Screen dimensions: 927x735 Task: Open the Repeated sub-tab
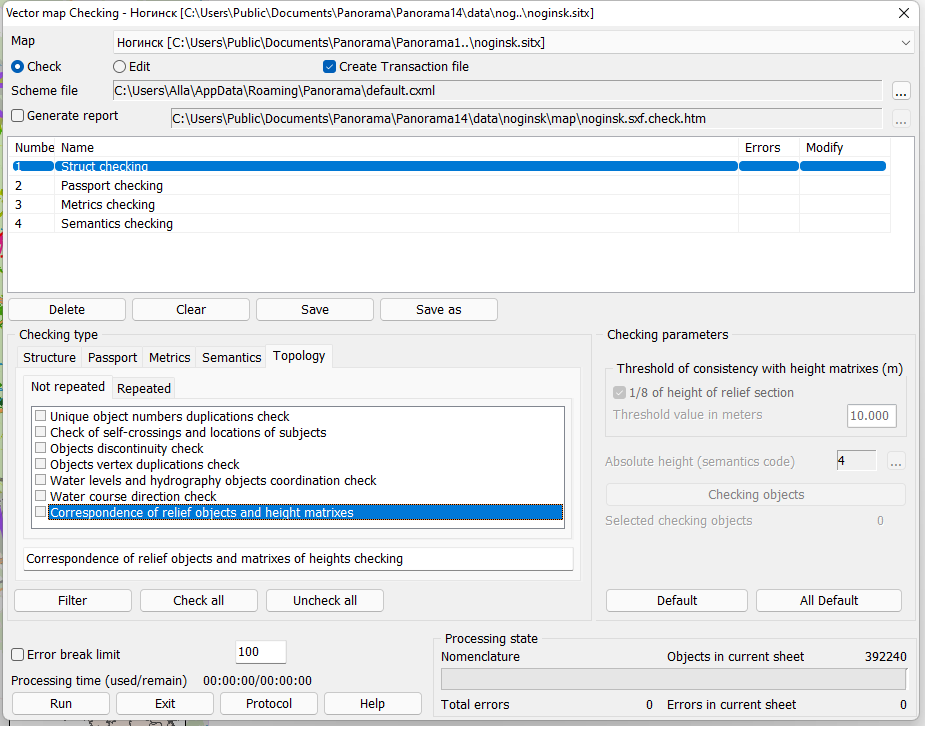point(144,388)
